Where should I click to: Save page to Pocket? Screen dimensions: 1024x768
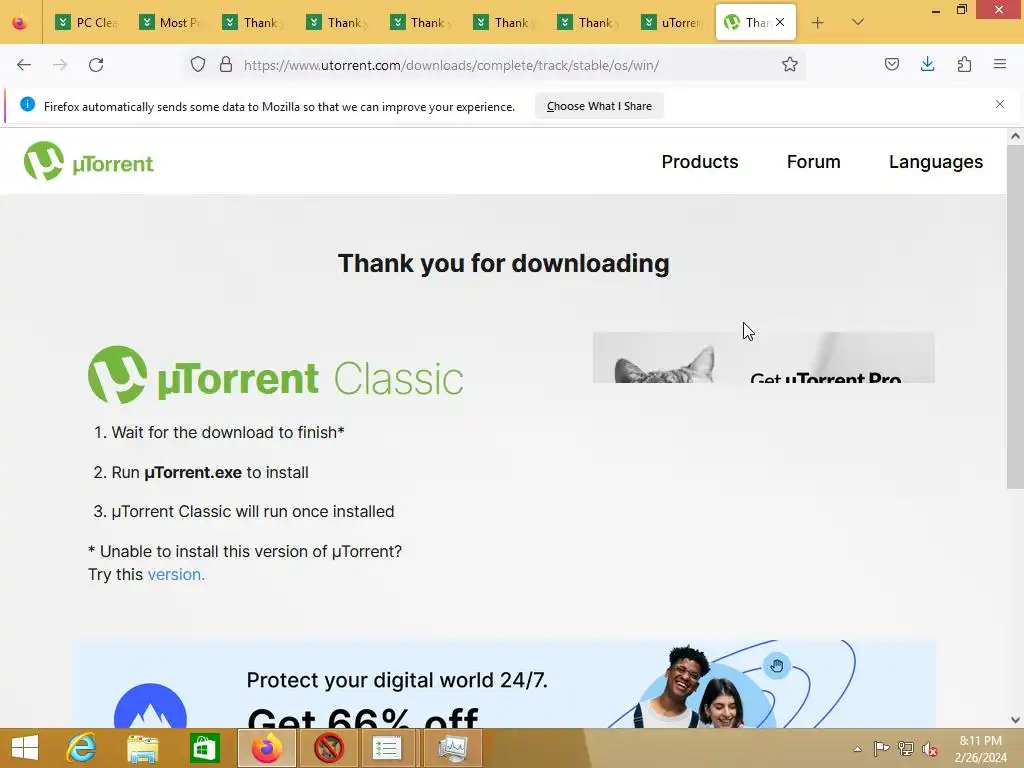tap(891, 64)
